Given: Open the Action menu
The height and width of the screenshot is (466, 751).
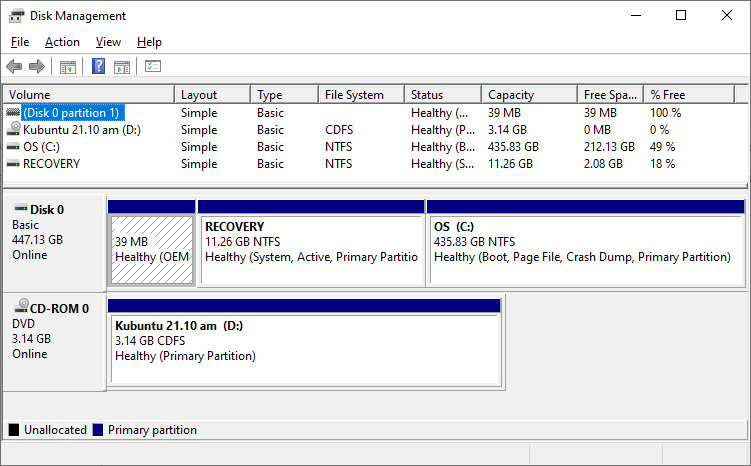Looking at the screenshot, I should (x=62, y=42).
